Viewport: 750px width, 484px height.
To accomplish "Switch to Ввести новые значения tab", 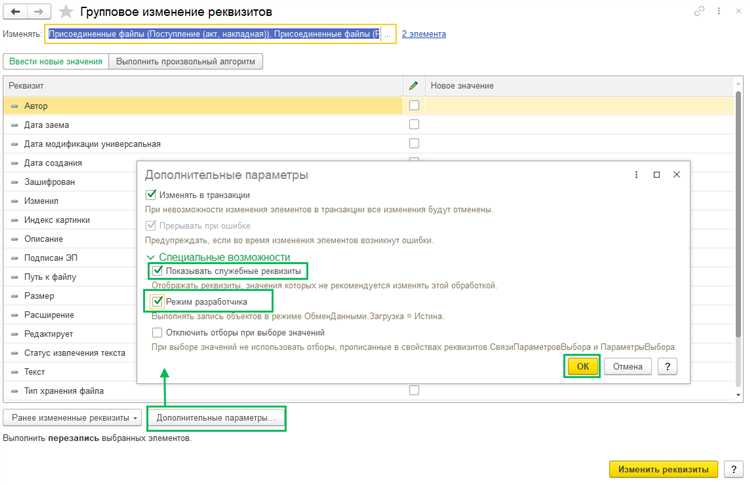I will point(56,62).
